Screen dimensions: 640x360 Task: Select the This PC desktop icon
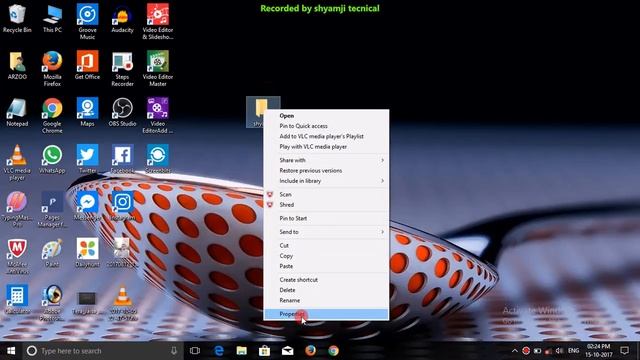(x=52, y=19)
